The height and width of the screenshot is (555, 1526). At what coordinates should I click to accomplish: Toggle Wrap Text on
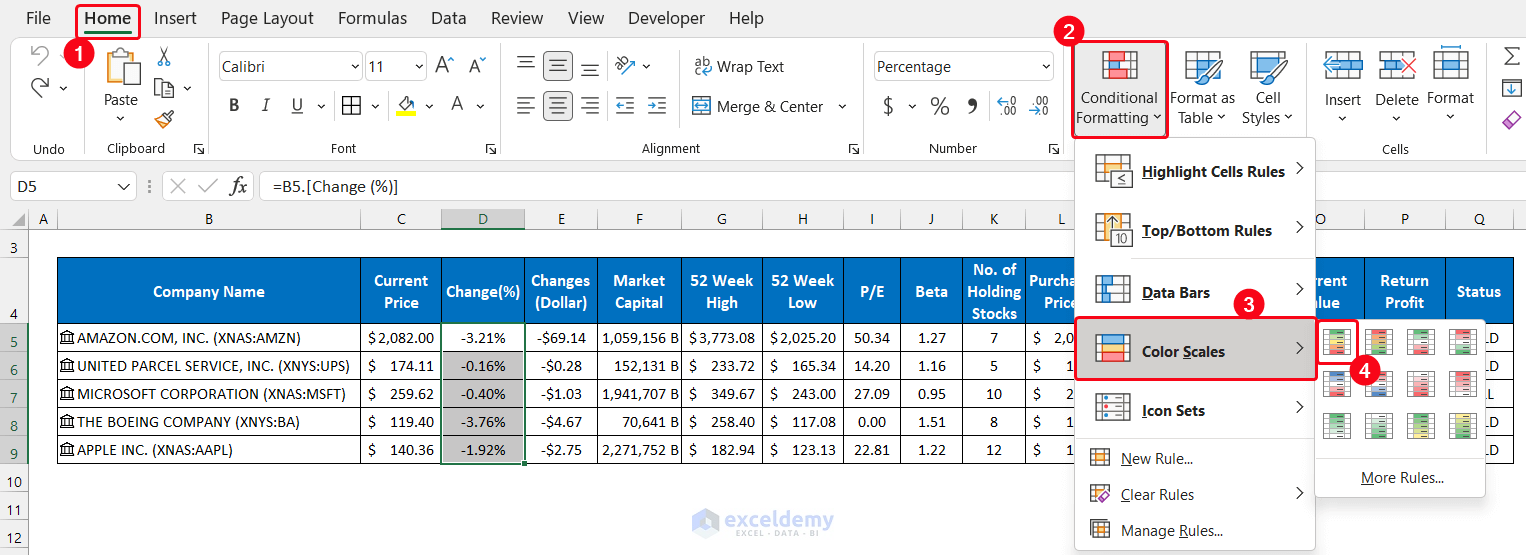(739, 67)
